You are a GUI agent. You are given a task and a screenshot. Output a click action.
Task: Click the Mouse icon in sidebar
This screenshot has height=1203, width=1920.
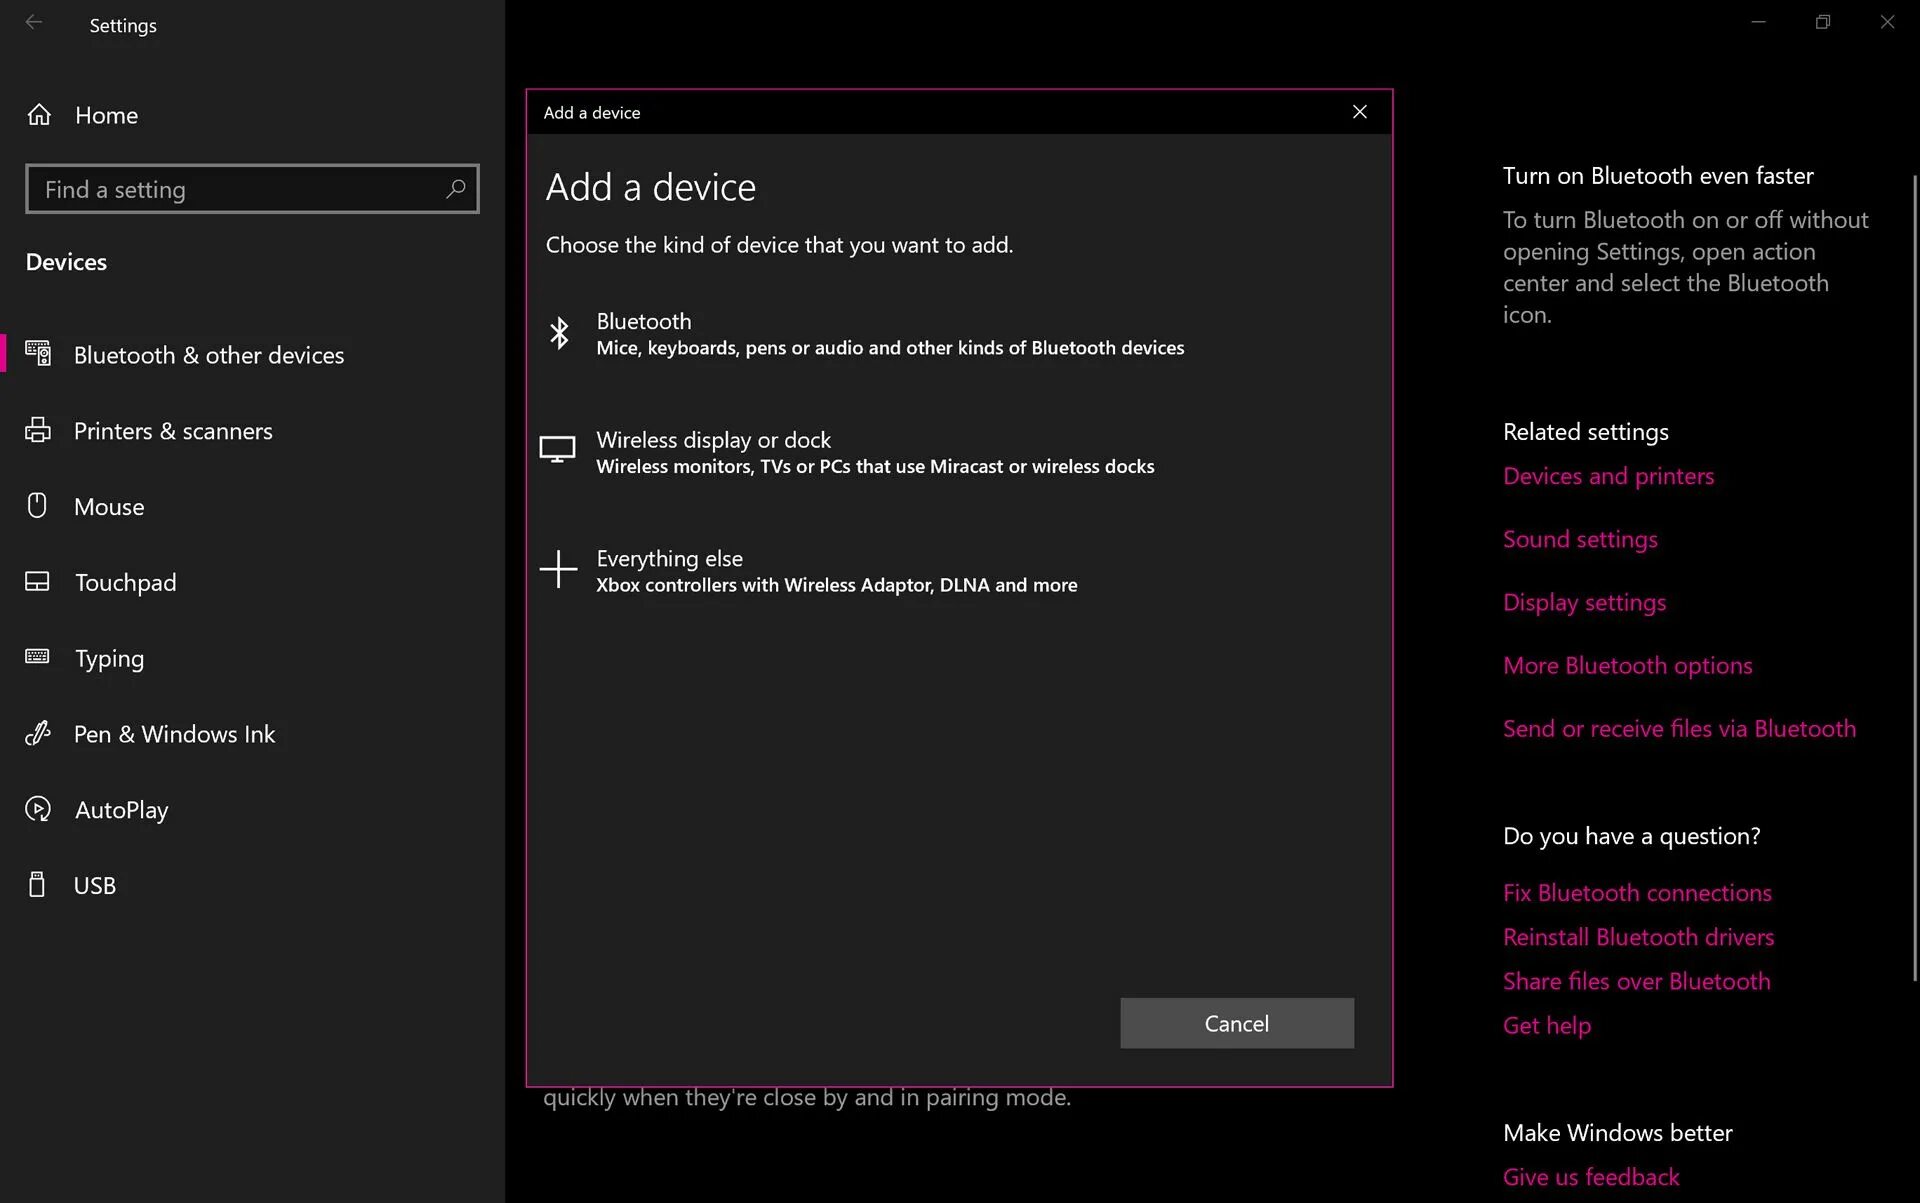point(37,506)
